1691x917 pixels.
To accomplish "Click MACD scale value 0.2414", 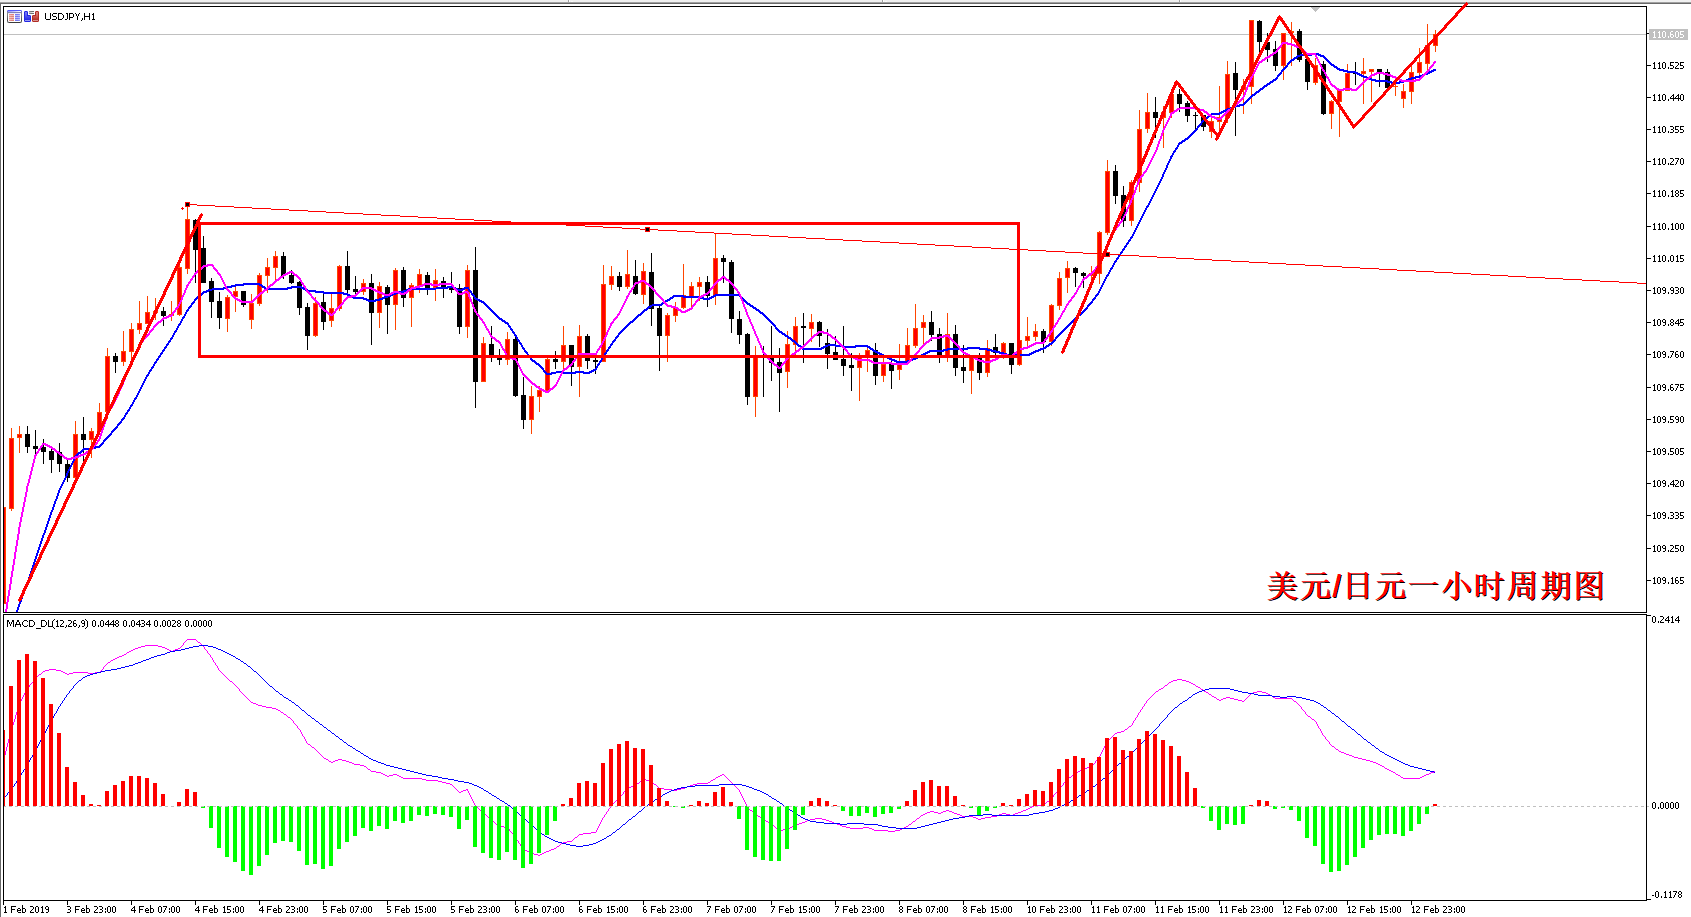I will point(1667,620).
